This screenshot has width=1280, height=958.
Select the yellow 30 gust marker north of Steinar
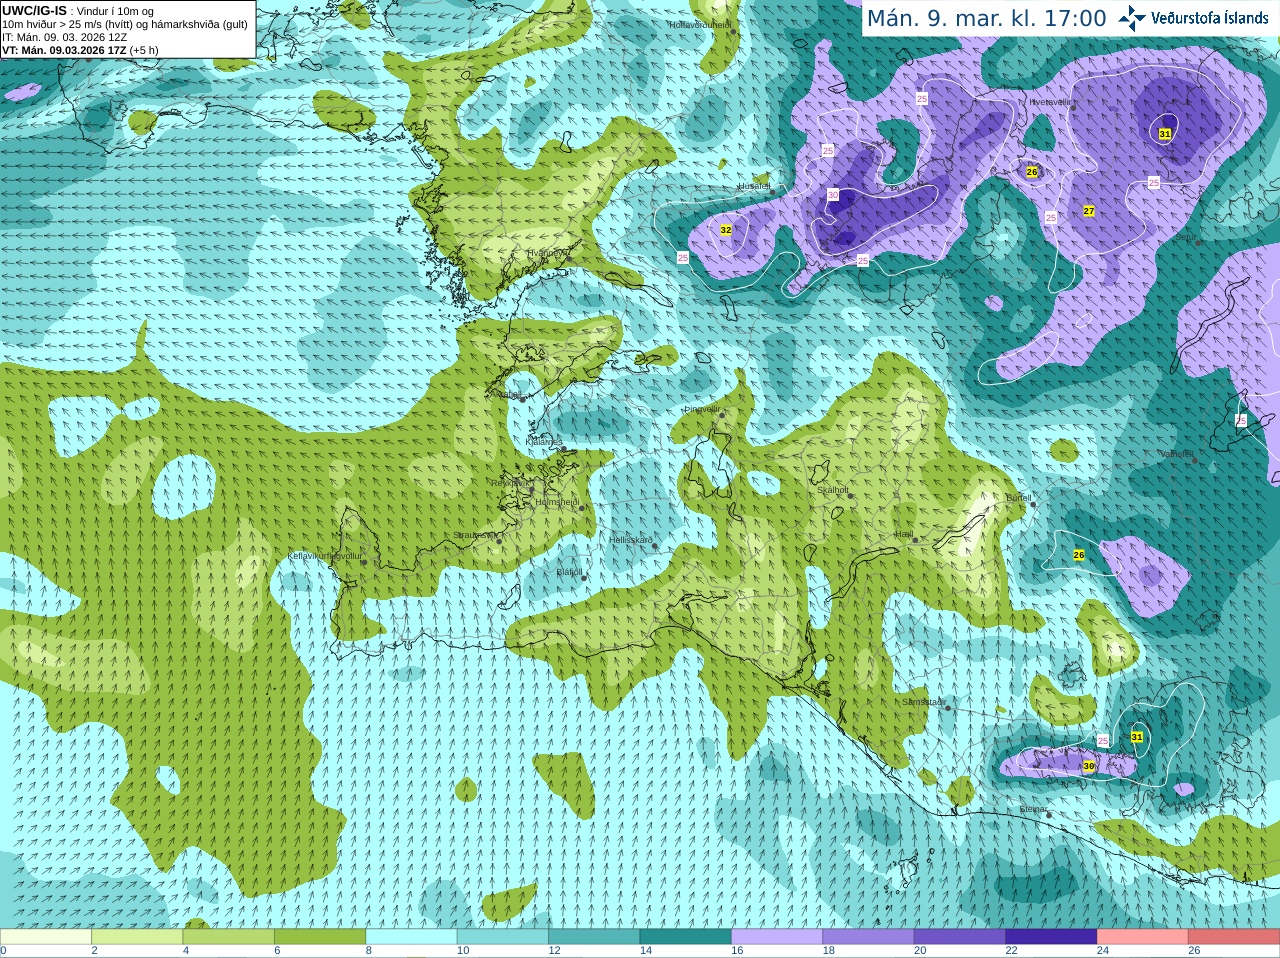[1089, 766]
